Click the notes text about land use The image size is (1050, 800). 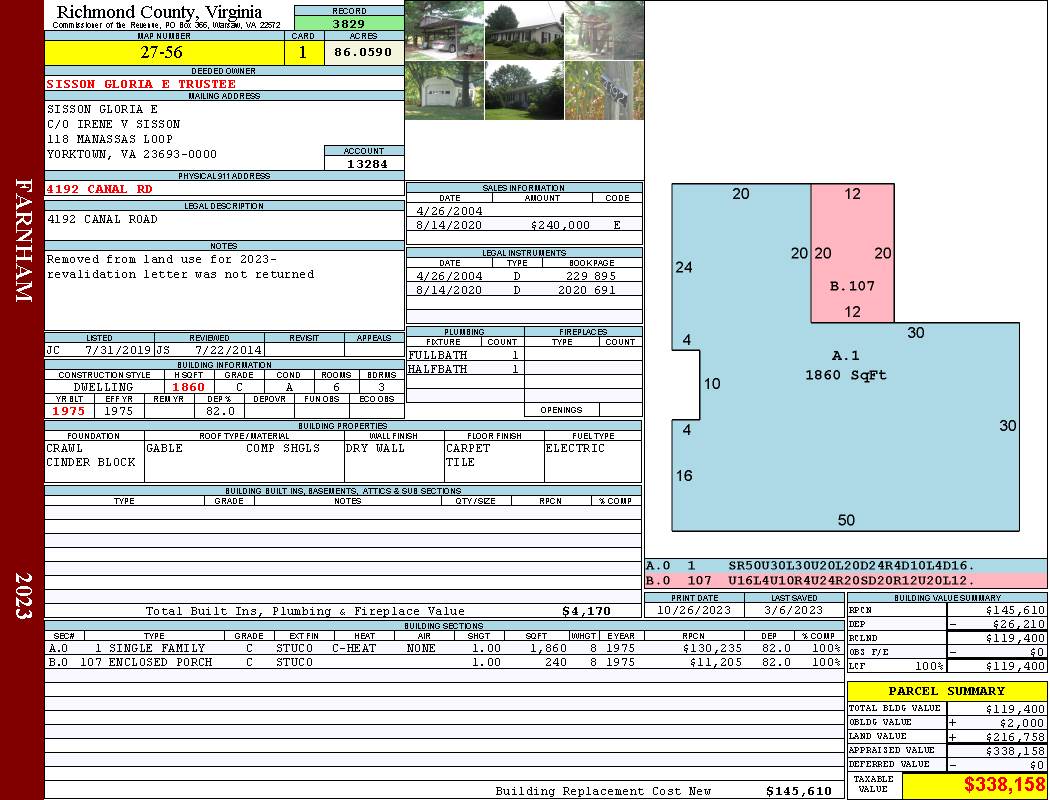181,267
